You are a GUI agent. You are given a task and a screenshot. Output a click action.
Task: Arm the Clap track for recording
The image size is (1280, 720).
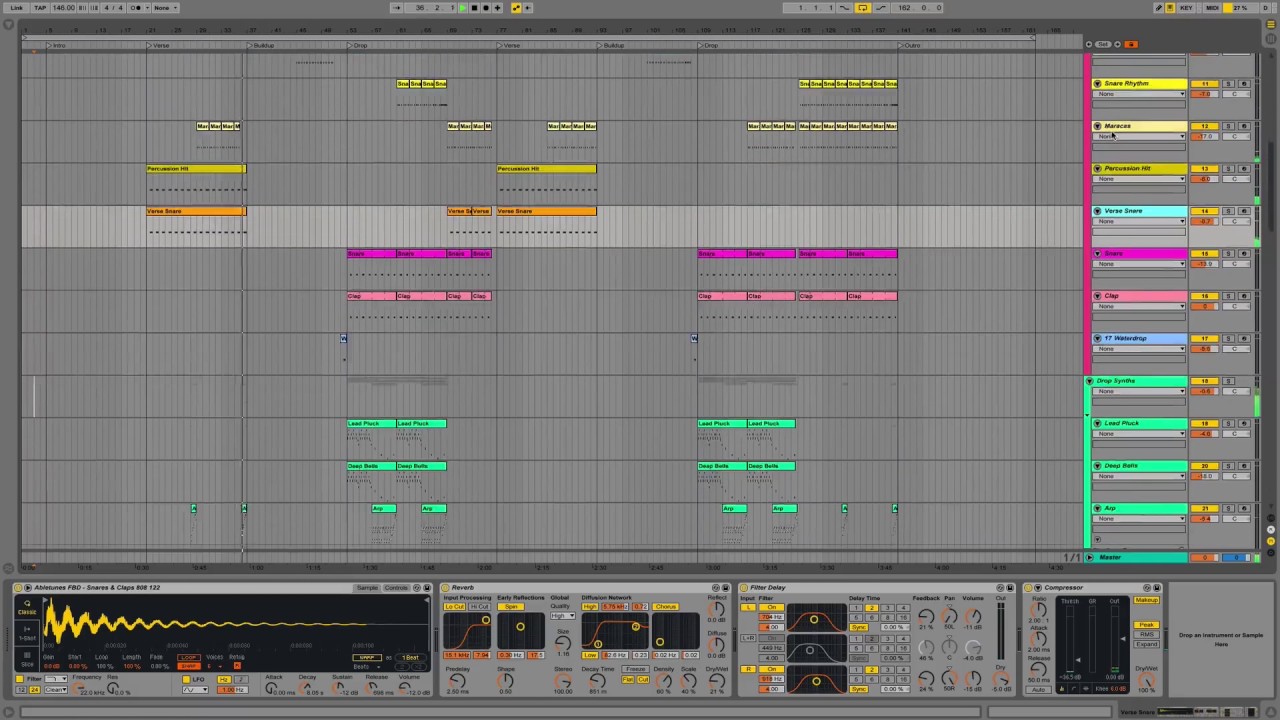click(x=1244, y=296)
